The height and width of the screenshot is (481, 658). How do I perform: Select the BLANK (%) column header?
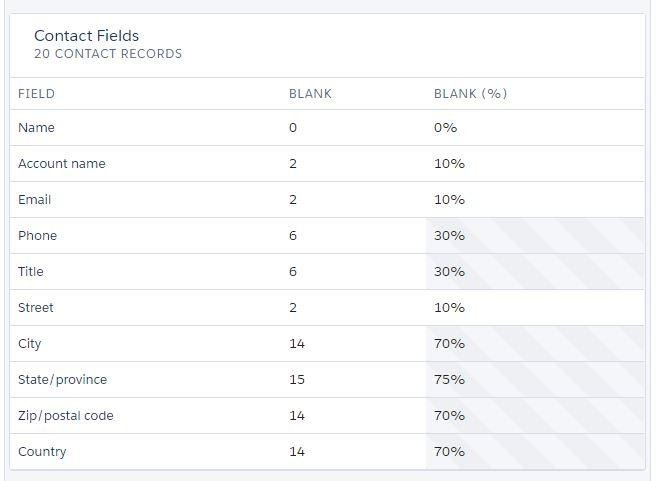470,94
